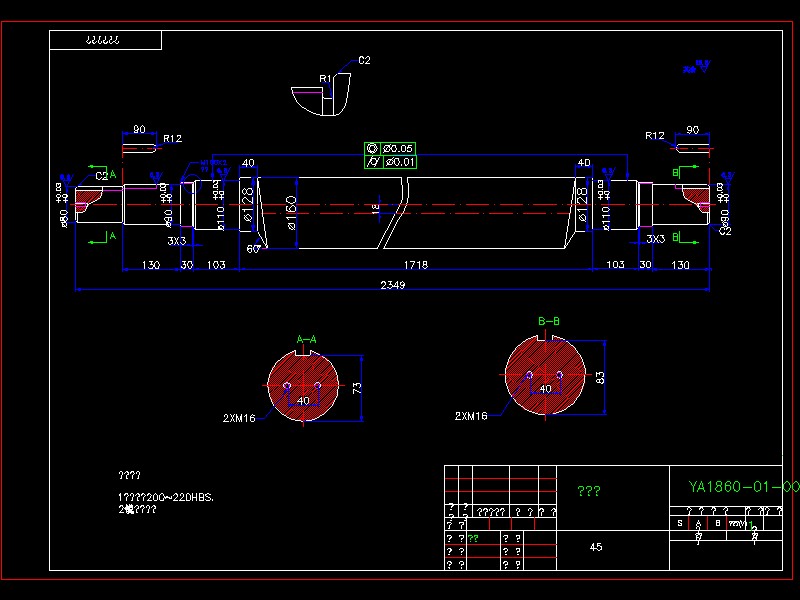
Task: Click the 83 dimension on section B-B
Action: pos(600,378)
